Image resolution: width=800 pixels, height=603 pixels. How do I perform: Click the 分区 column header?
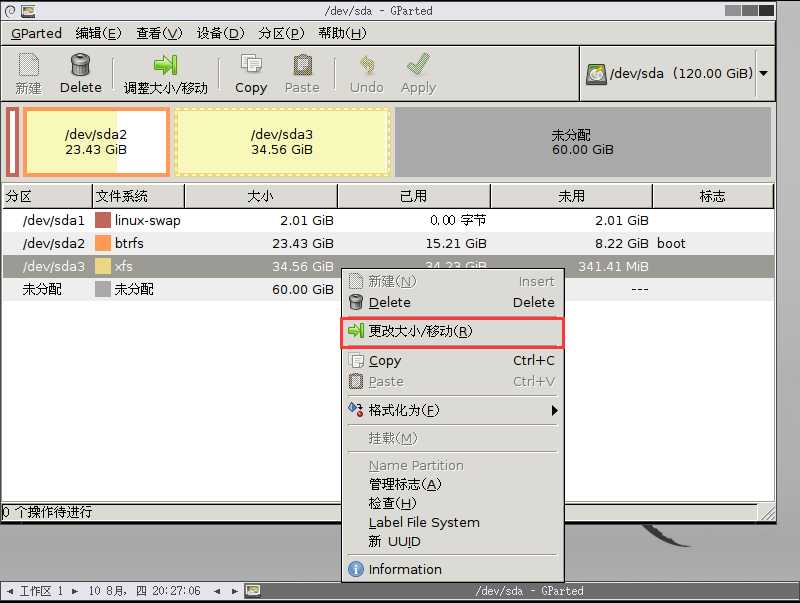click(47, 196)
